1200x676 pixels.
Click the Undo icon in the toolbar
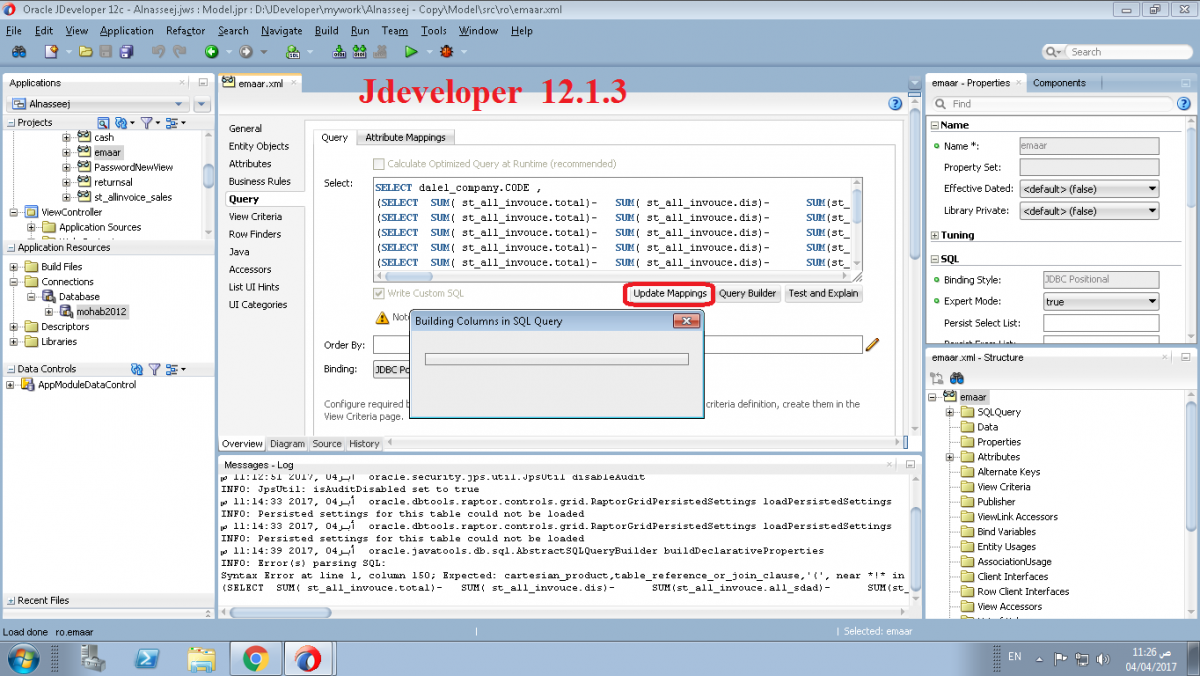click(158, 51)
